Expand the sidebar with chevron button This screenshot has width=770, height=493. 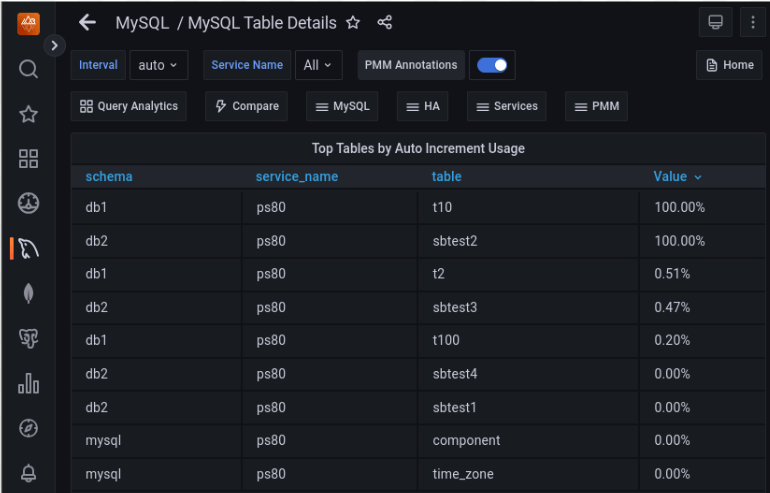pyautogui.click(x=55, y=46)
